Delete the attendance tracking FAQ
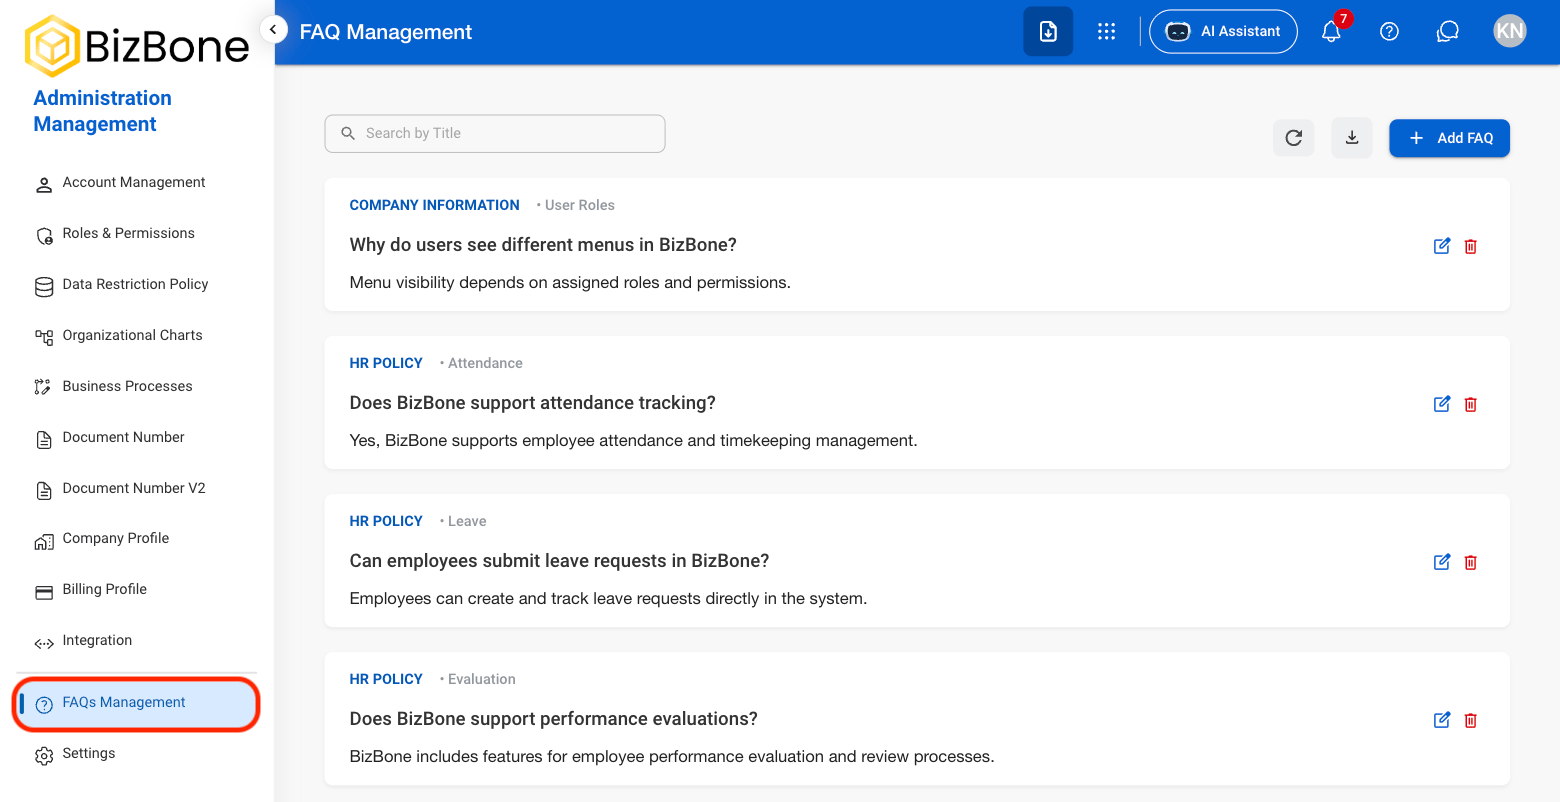 pos(1471,404)
